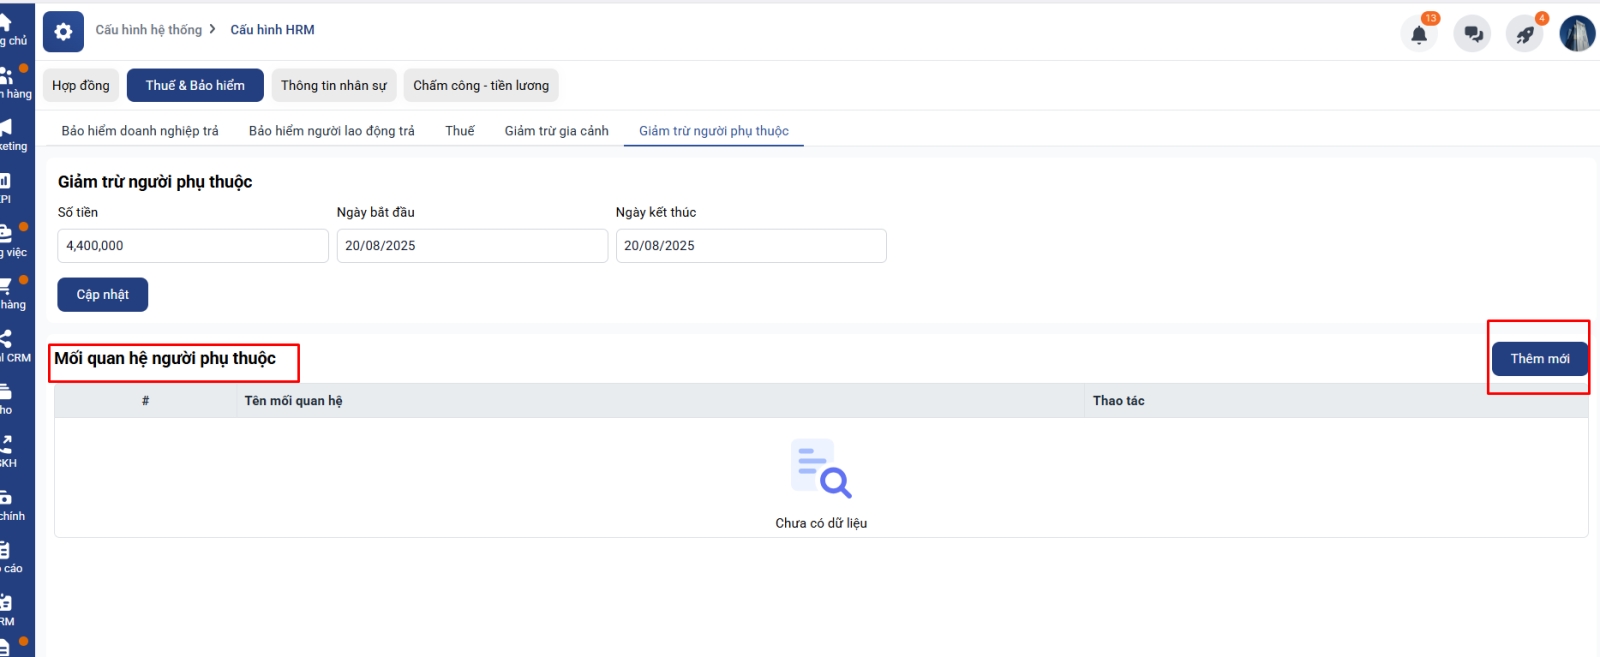Switch to Bảo hiểm doanh nghiệp trả subtab
1600x657 pixels.
point(140,131)
